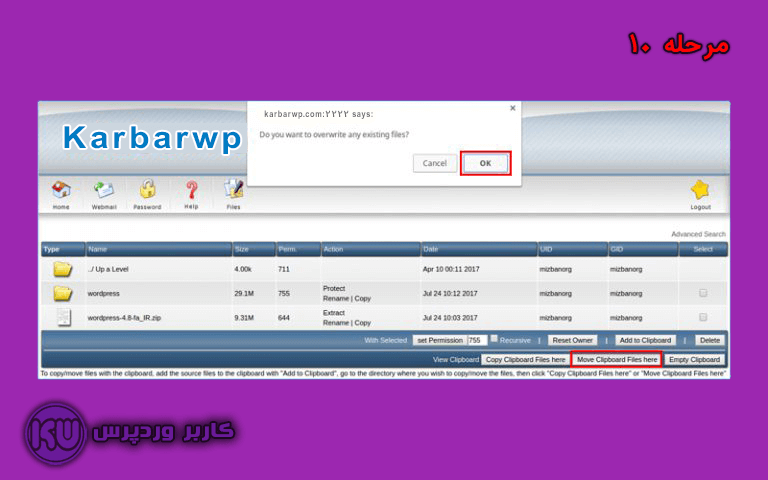Click the ../ Up a Level link
This screenshot has width=768, height=480.
pos(108,269)
